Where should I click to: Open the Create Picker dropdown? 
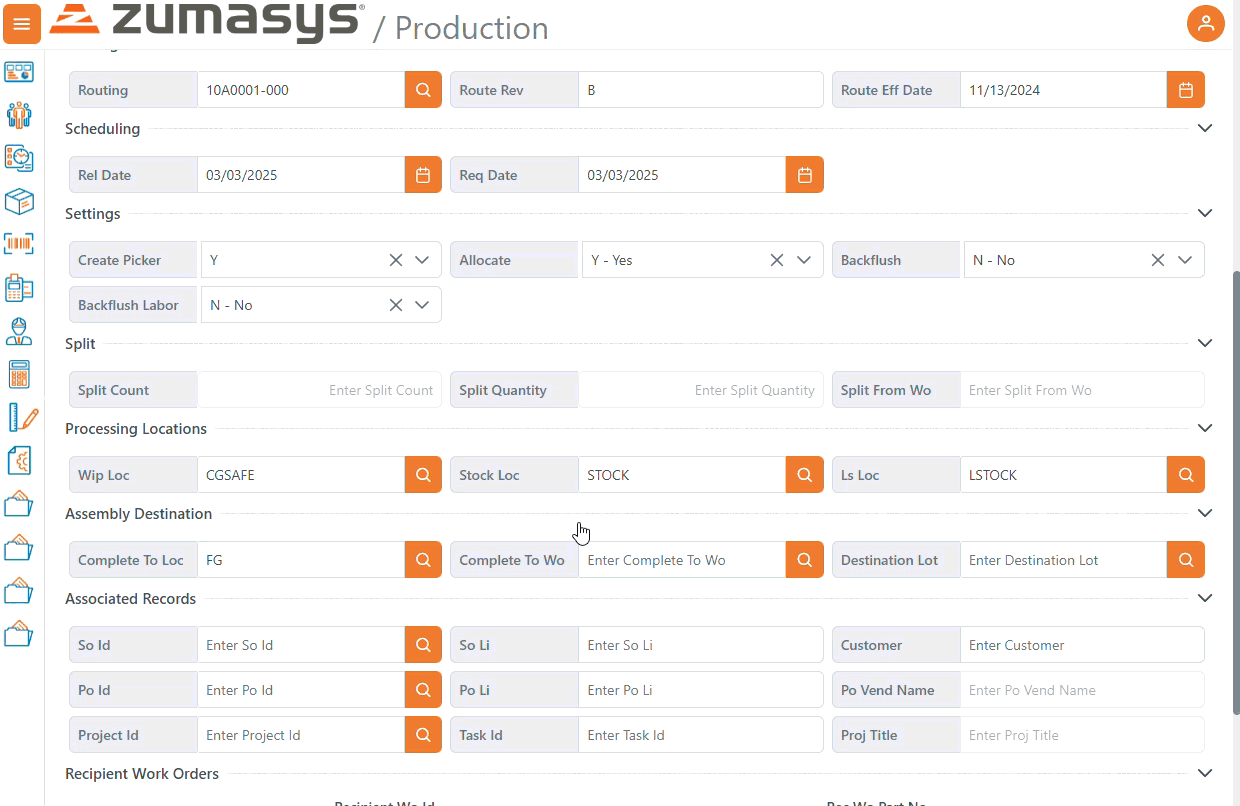coord(421,260)
